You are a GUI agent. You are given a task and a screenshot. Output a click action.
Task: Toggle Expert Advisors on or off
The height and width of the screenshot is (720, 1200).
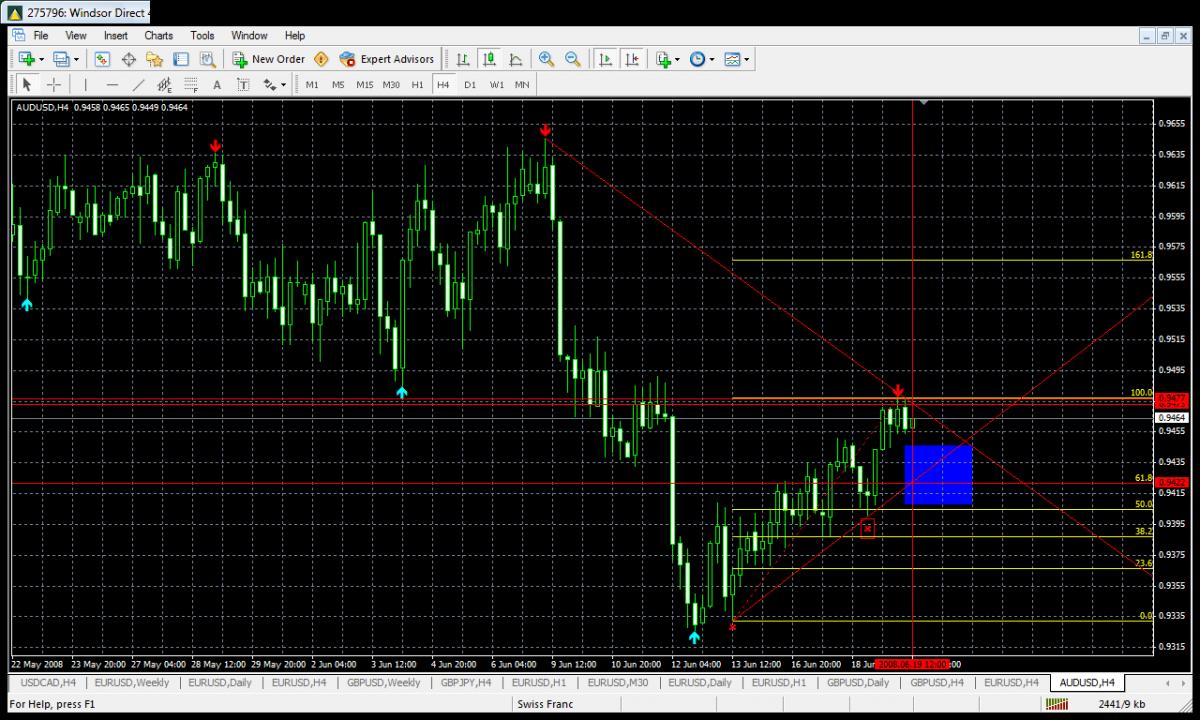point(387,59)
